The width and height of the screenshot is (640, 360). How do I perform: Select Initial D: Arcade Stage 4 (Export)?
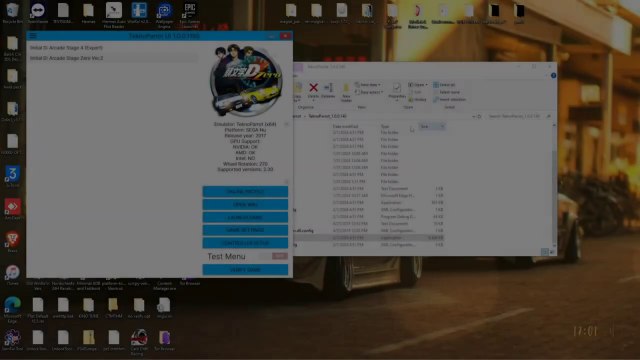[112, 48]
